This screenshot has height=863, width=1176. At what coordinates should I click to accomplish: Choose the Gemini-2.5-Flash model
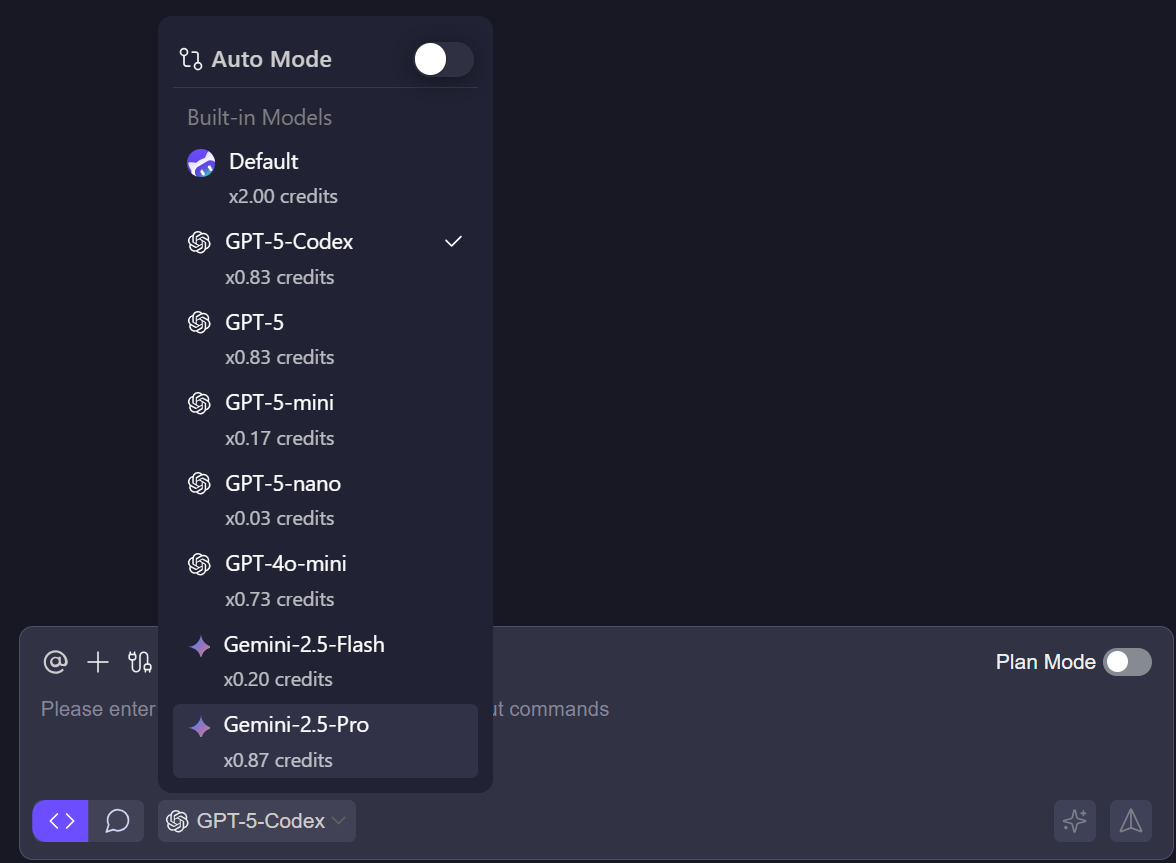click(325, 660)
